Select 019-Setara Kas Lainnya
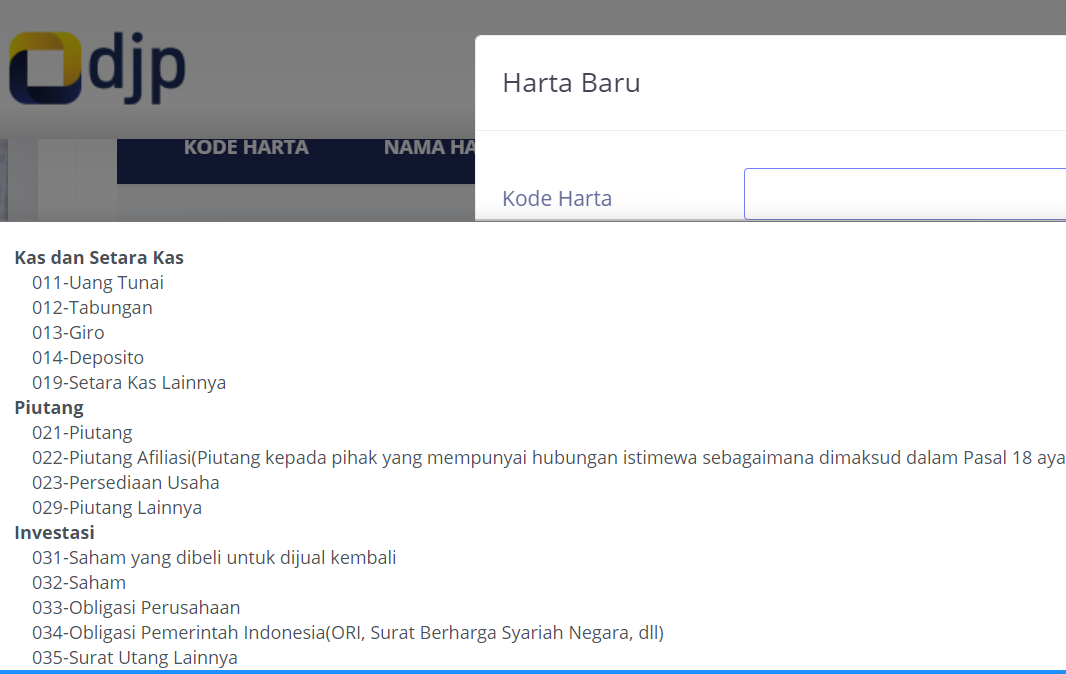This screenshot has height=674, width=1066. click(129, 382)
